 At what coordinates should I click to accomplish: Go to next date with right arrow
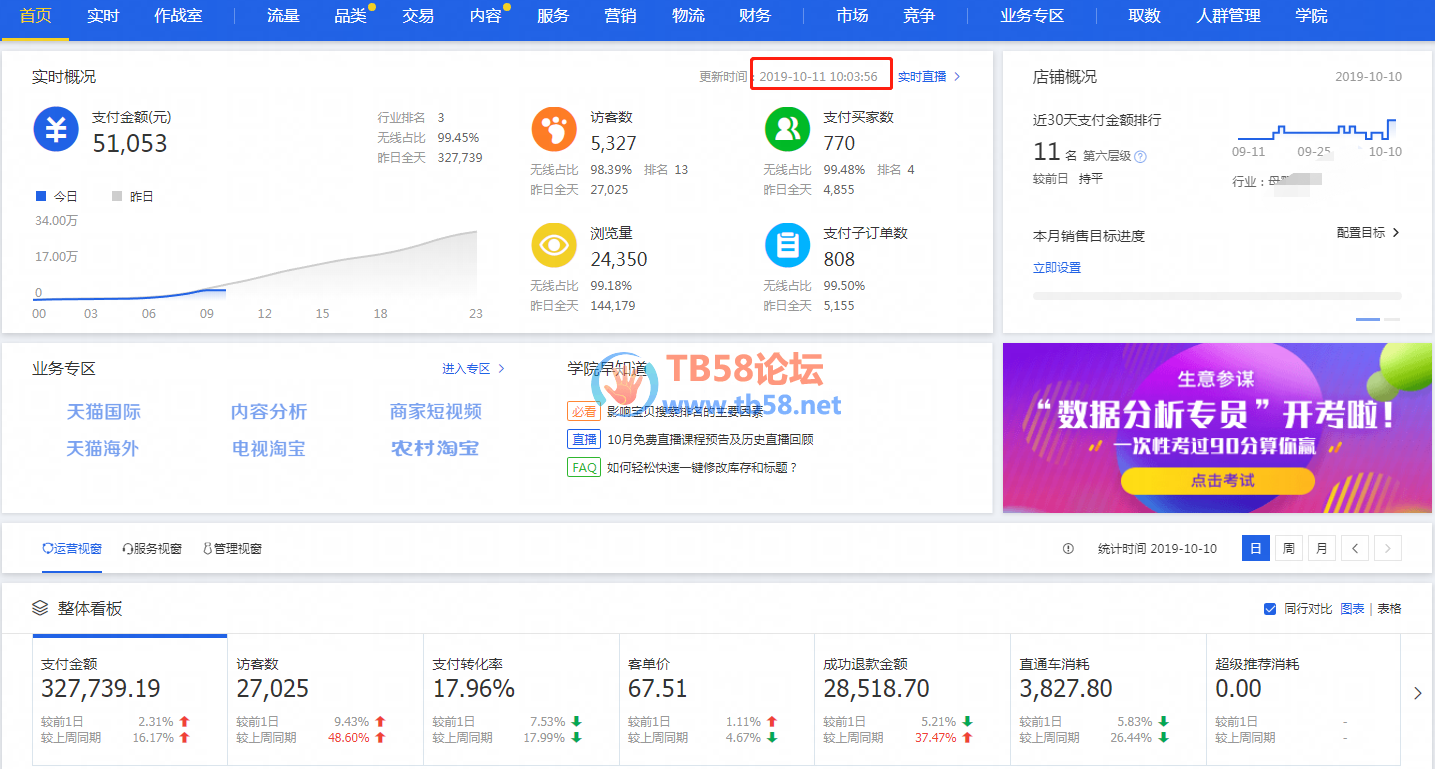coord(1388,548)
